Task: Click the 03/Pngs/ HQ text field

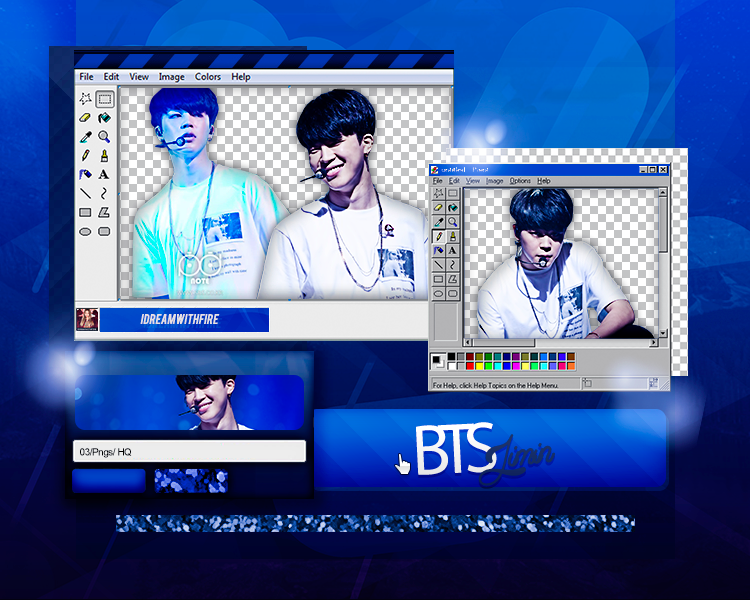Action: pos(189,451)
